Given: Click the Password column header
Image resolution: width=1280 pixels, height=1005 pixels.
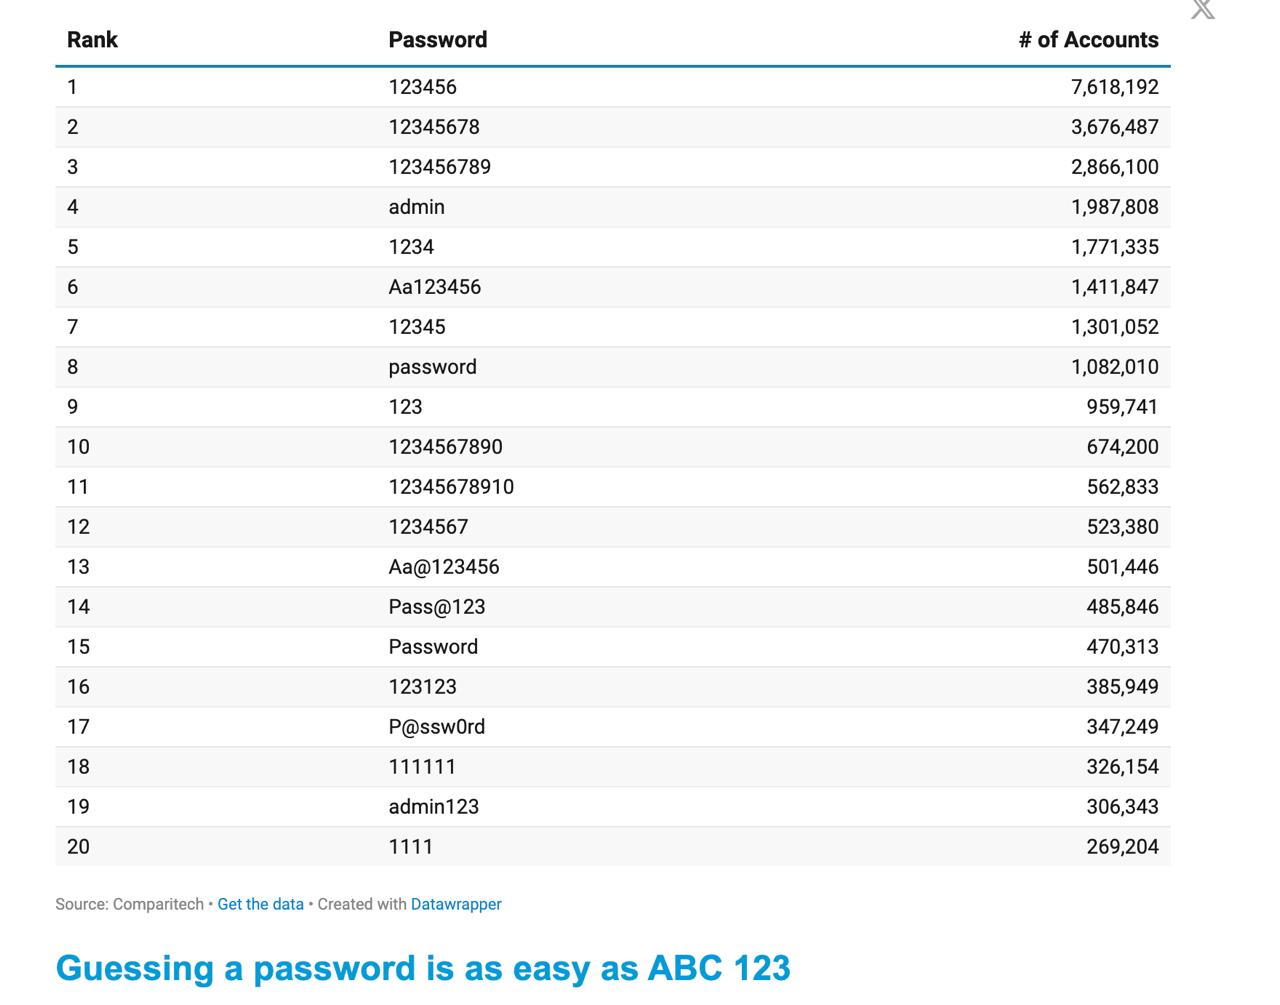Looking at the screenshot, I should pyautogui.click(x=438, y=40).
